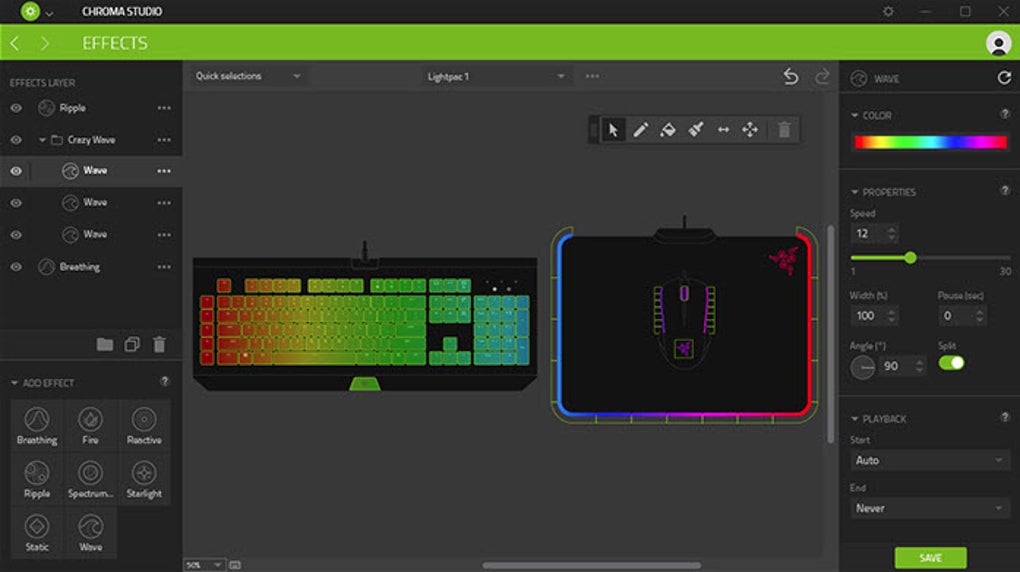Open settings gear in title bar
Screen dimensions: 1020x572
(888, 12)
